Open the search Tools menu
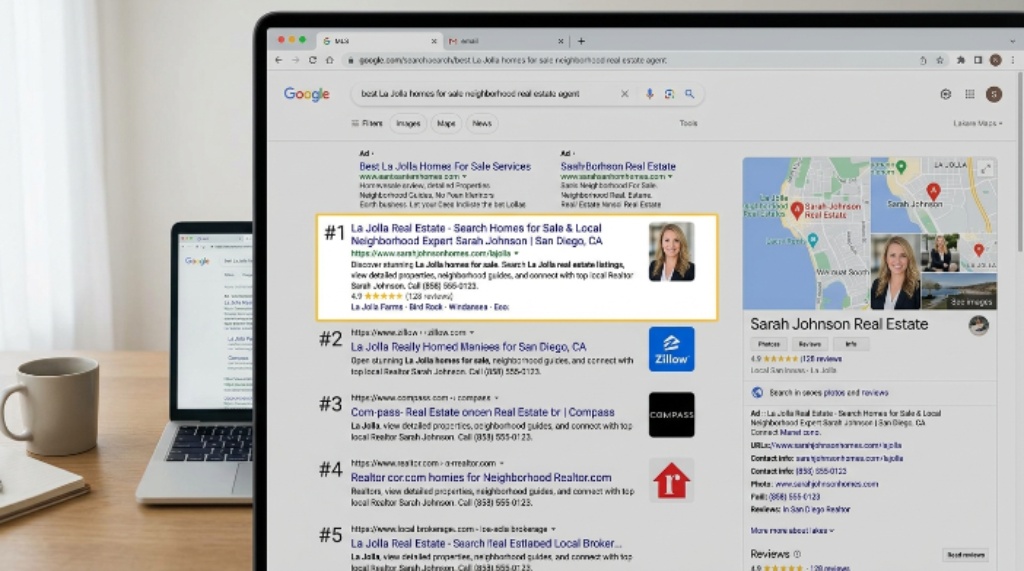Screen dimensions: 1024x571 (688, 123)
